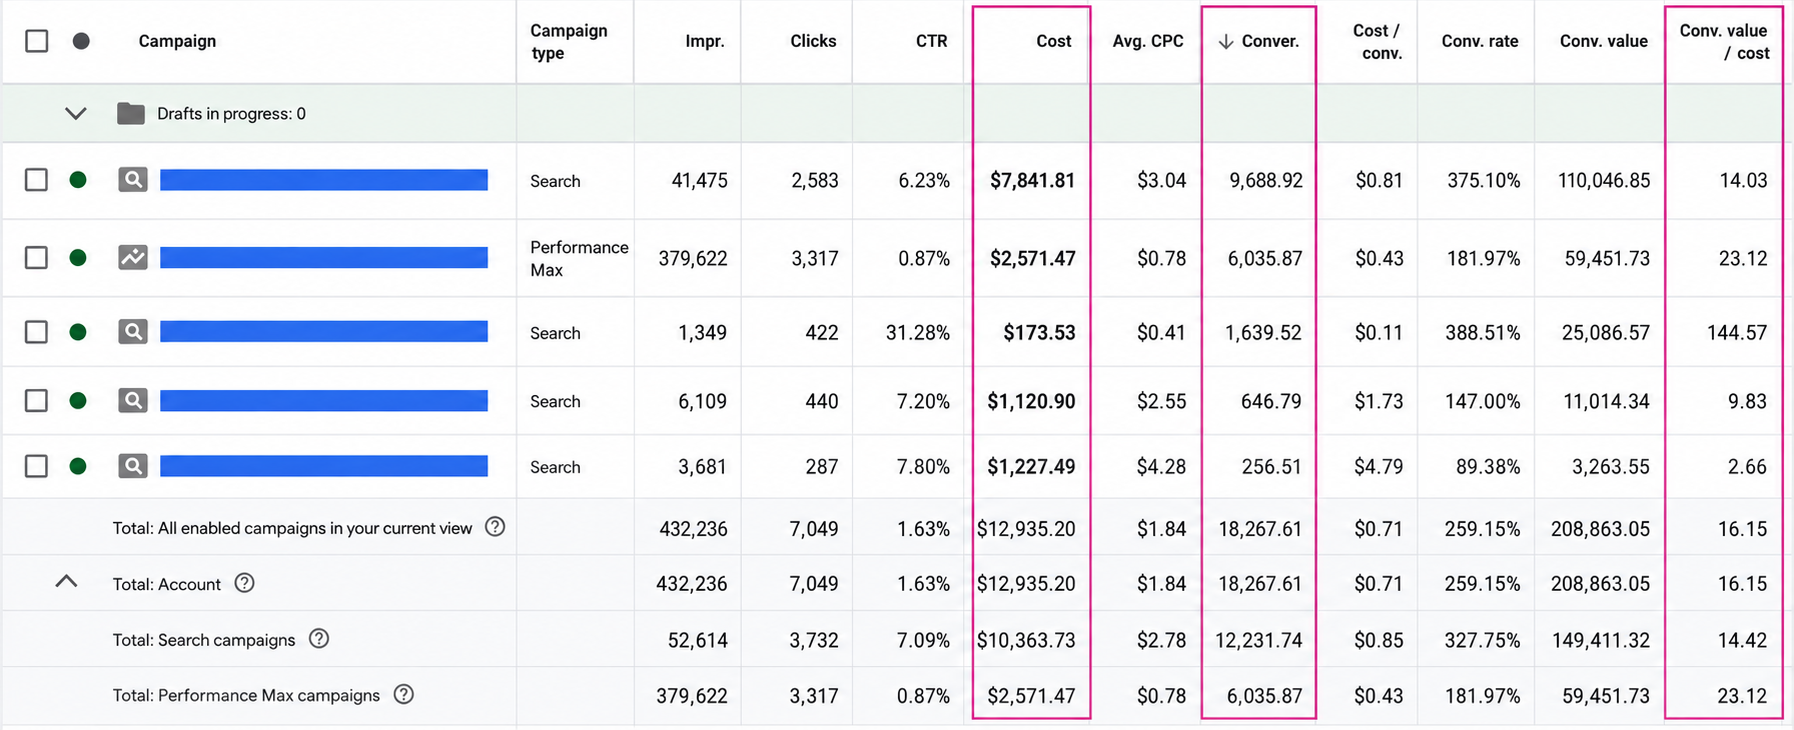Screen dimensions: 1794x730
Task: Sort by the Cost column header
Action: coord(1053,41)
